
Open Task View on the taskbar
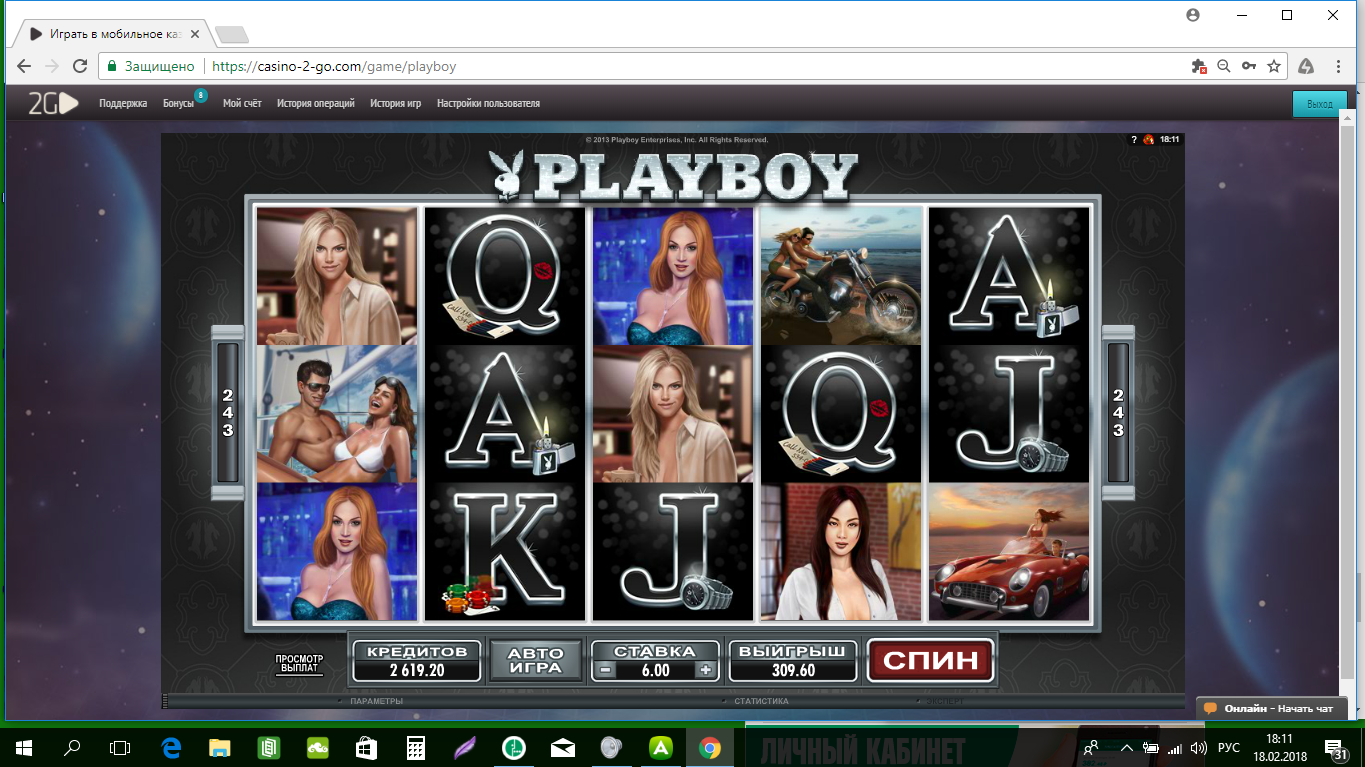[120, 747]
